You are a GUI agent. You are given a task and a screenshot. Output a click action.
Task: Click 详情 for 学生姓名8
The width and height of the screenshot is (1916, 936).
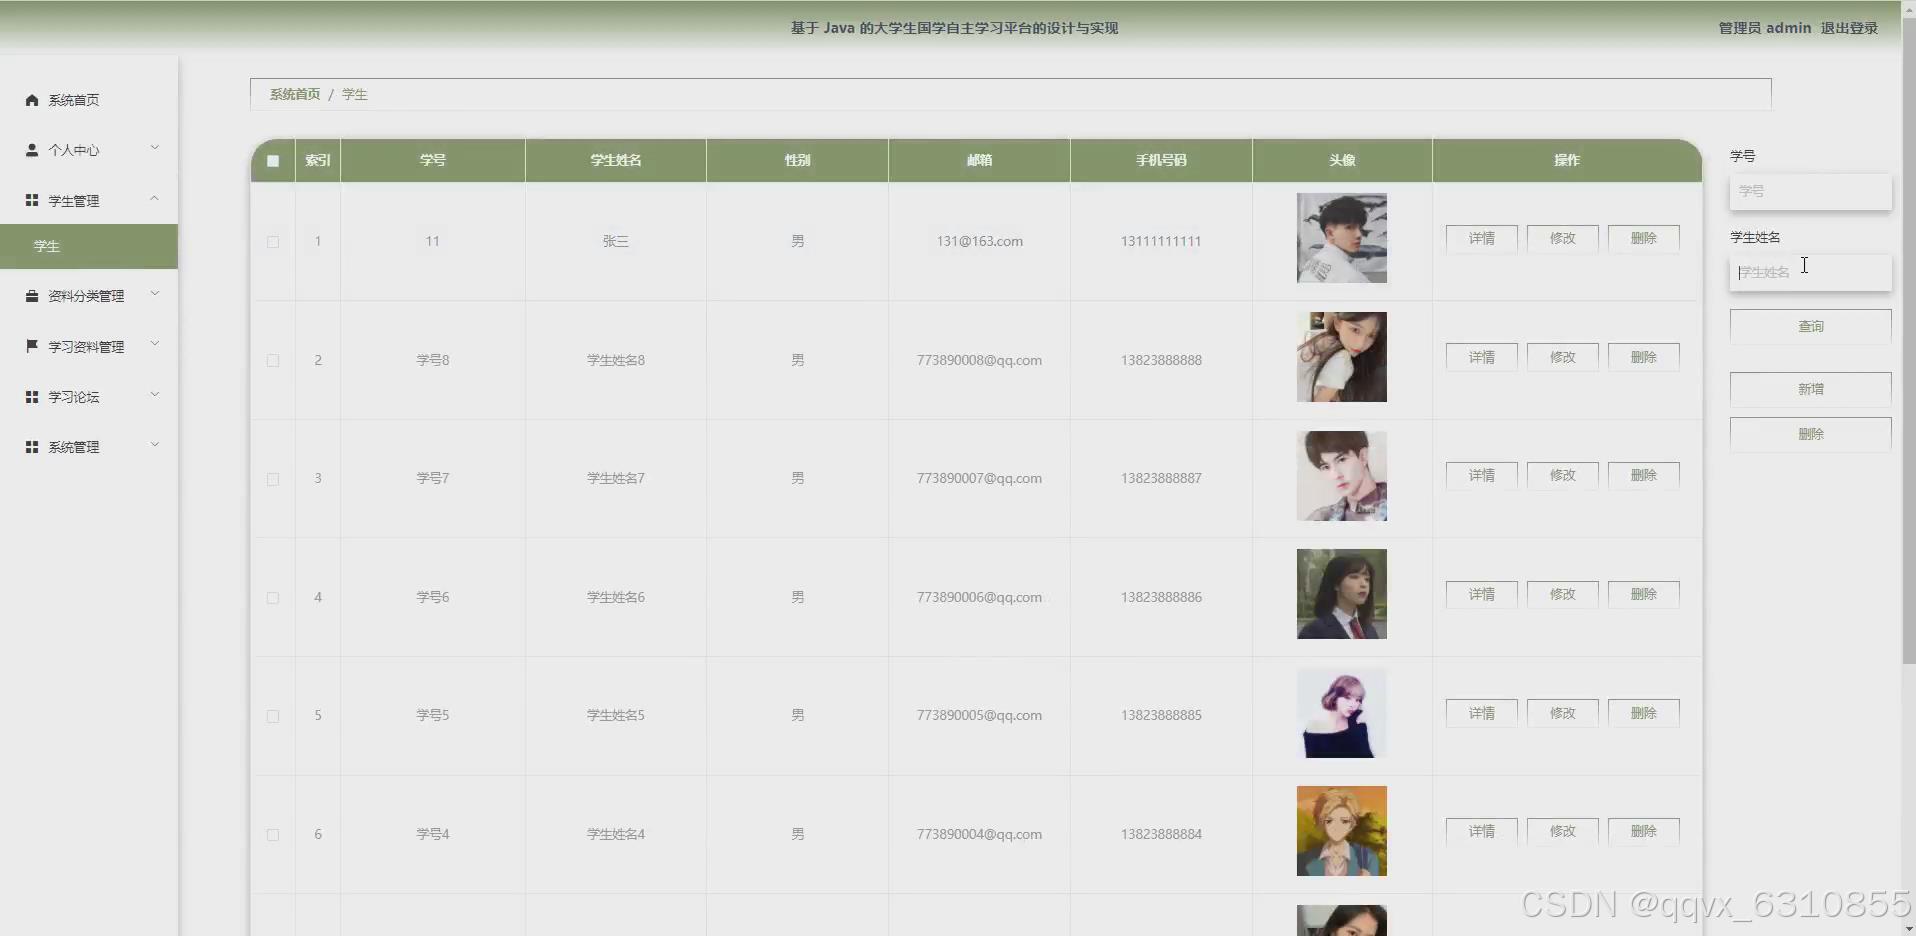1481,357
